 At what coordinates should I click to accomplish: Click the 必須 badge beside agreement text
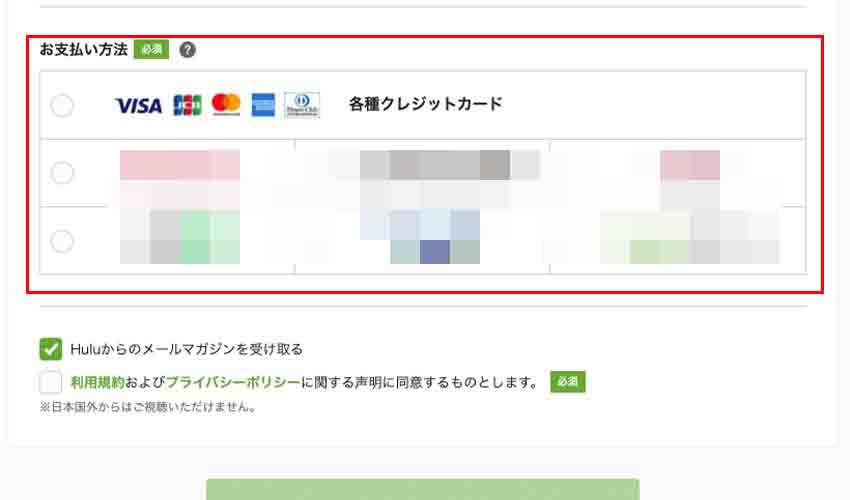568,382
